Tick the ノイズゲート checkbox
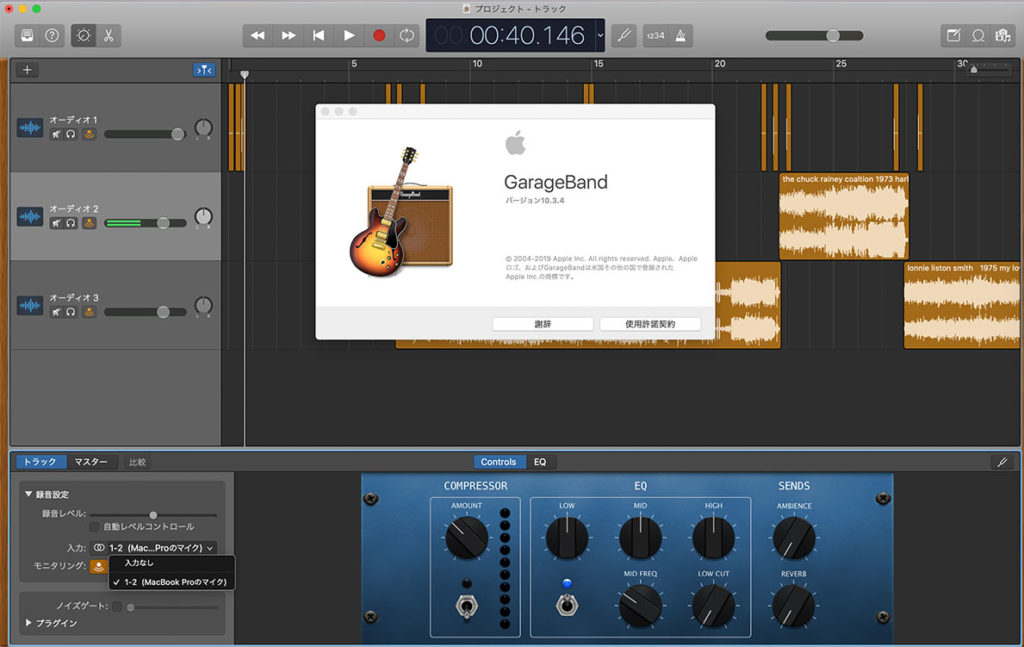Screen dimensions: 1024x647 click(x=117, y=606)
